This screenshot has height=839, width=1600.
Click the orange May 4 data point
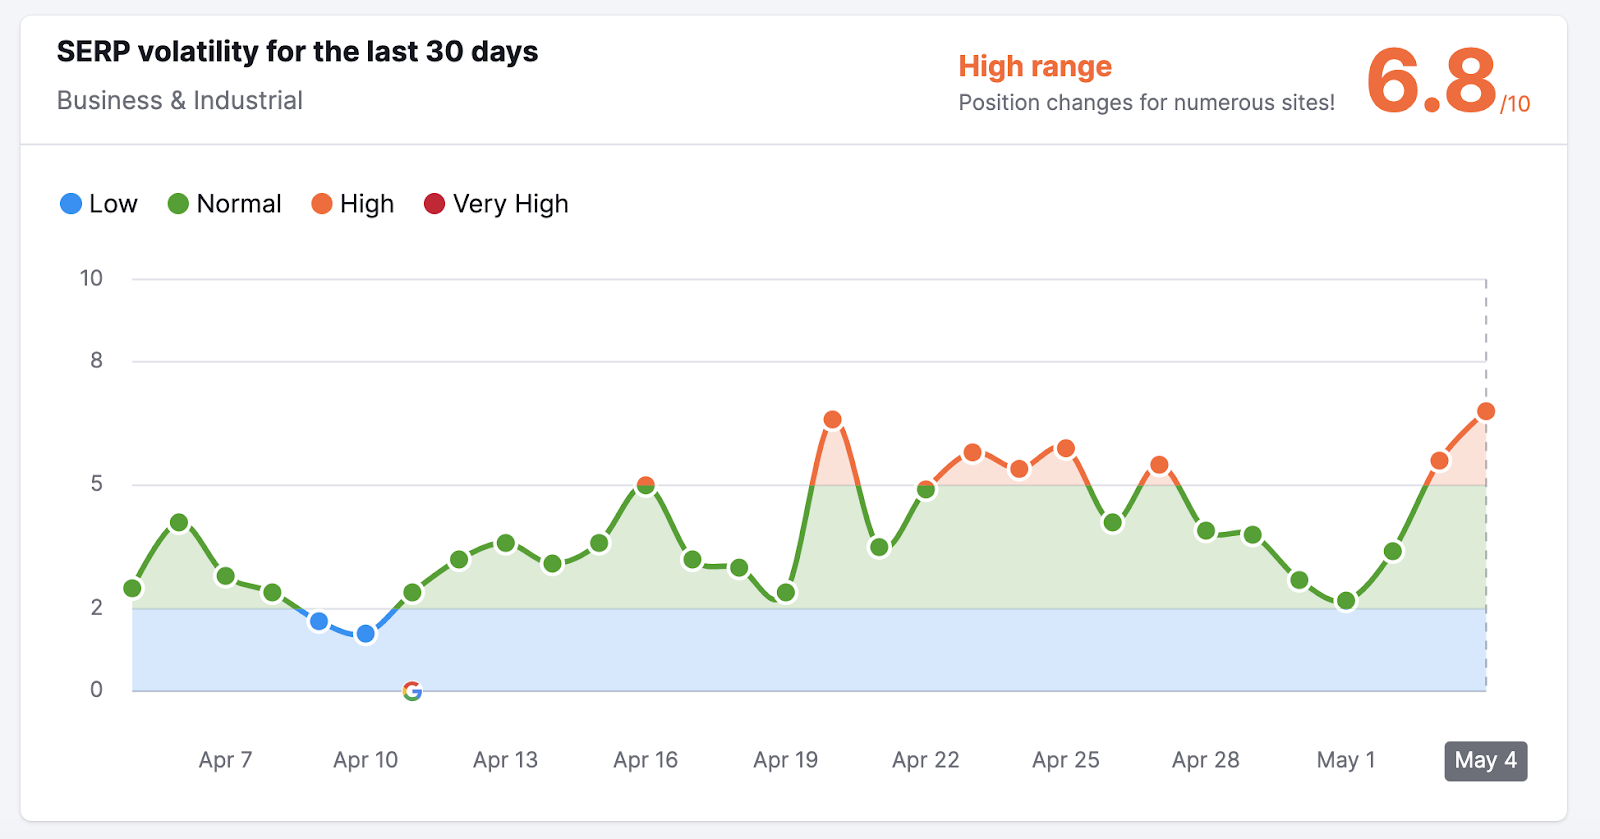click(1486, 411)
